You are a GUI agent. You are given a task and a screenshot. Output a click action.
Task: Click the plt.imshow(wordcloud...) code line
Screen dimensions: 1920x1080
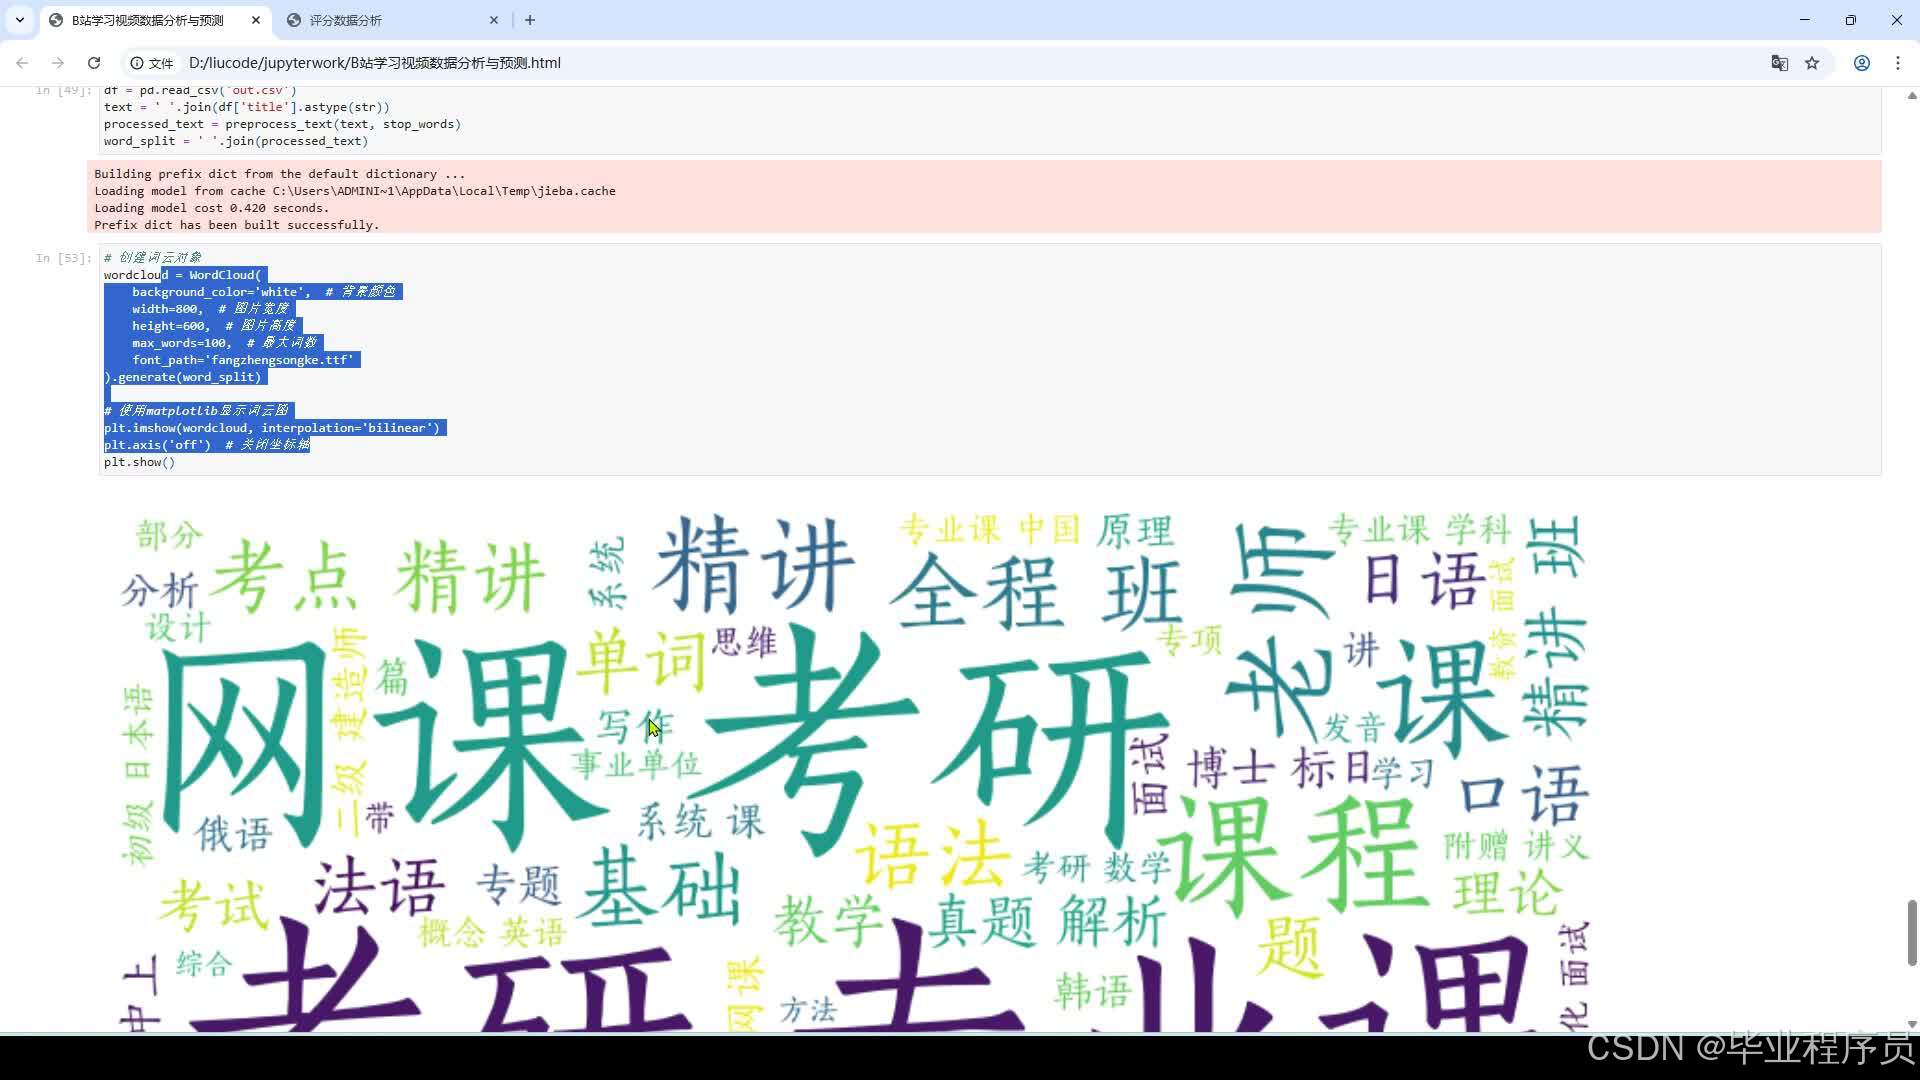[272, 428]
